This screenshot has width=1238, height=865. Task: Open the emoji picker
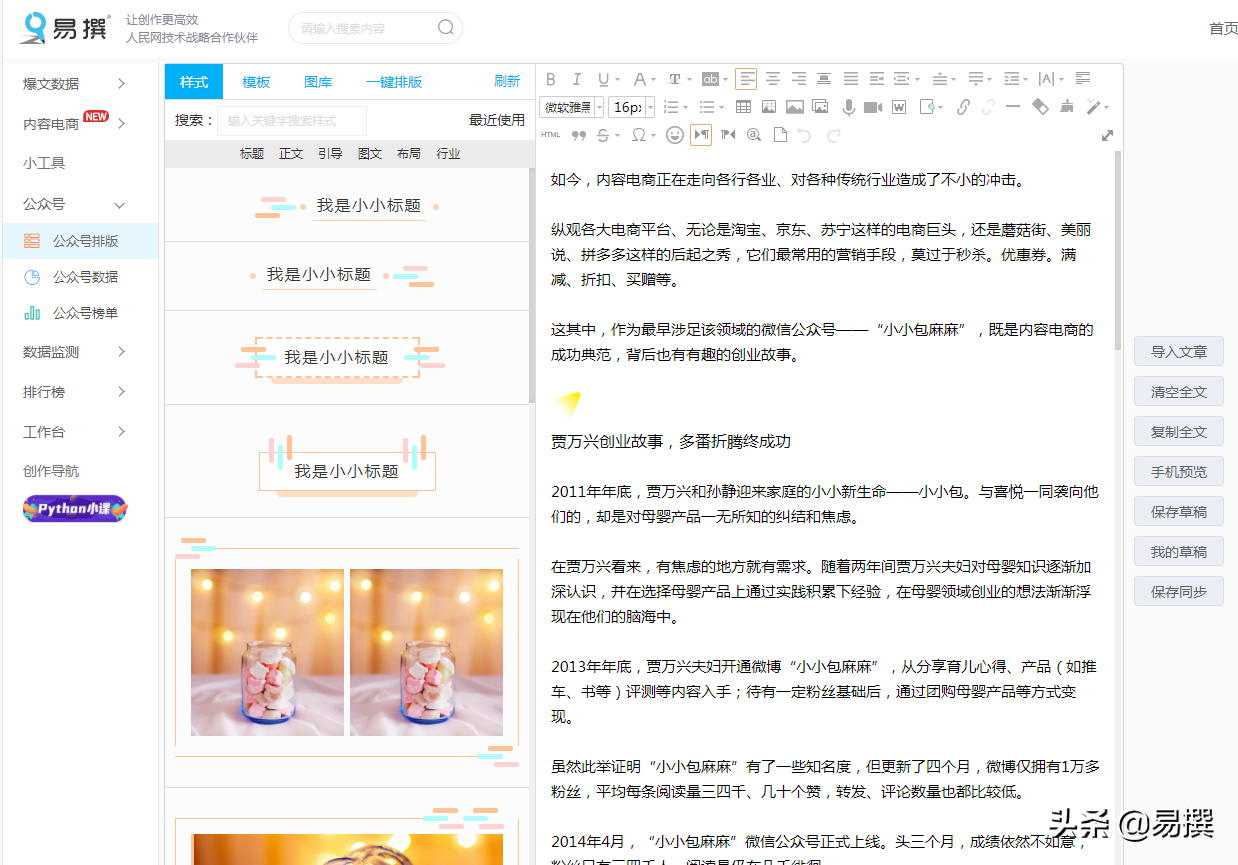click(x=675, y=135)
